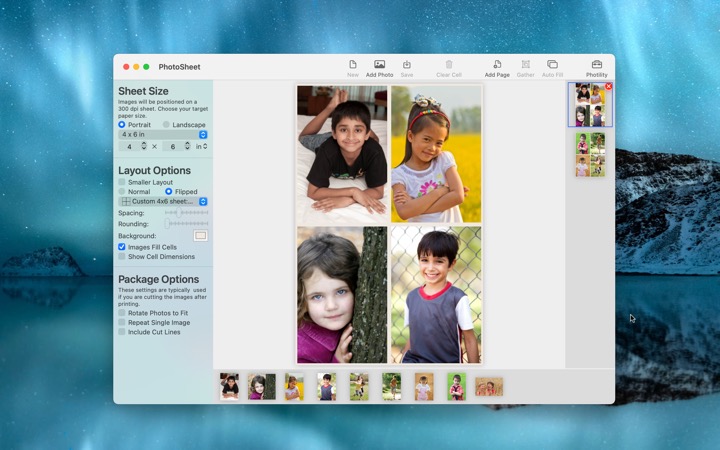Screen dimensions: 720x450
Task: Click the height stepper next to 6
Action: (187, 146)
